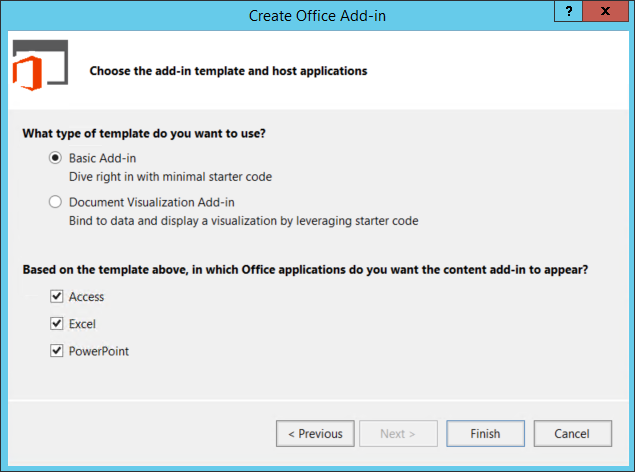Close the dialog with the X button
Image resolution: width=635 pixels, height=472 pixels.
[605, 11]
